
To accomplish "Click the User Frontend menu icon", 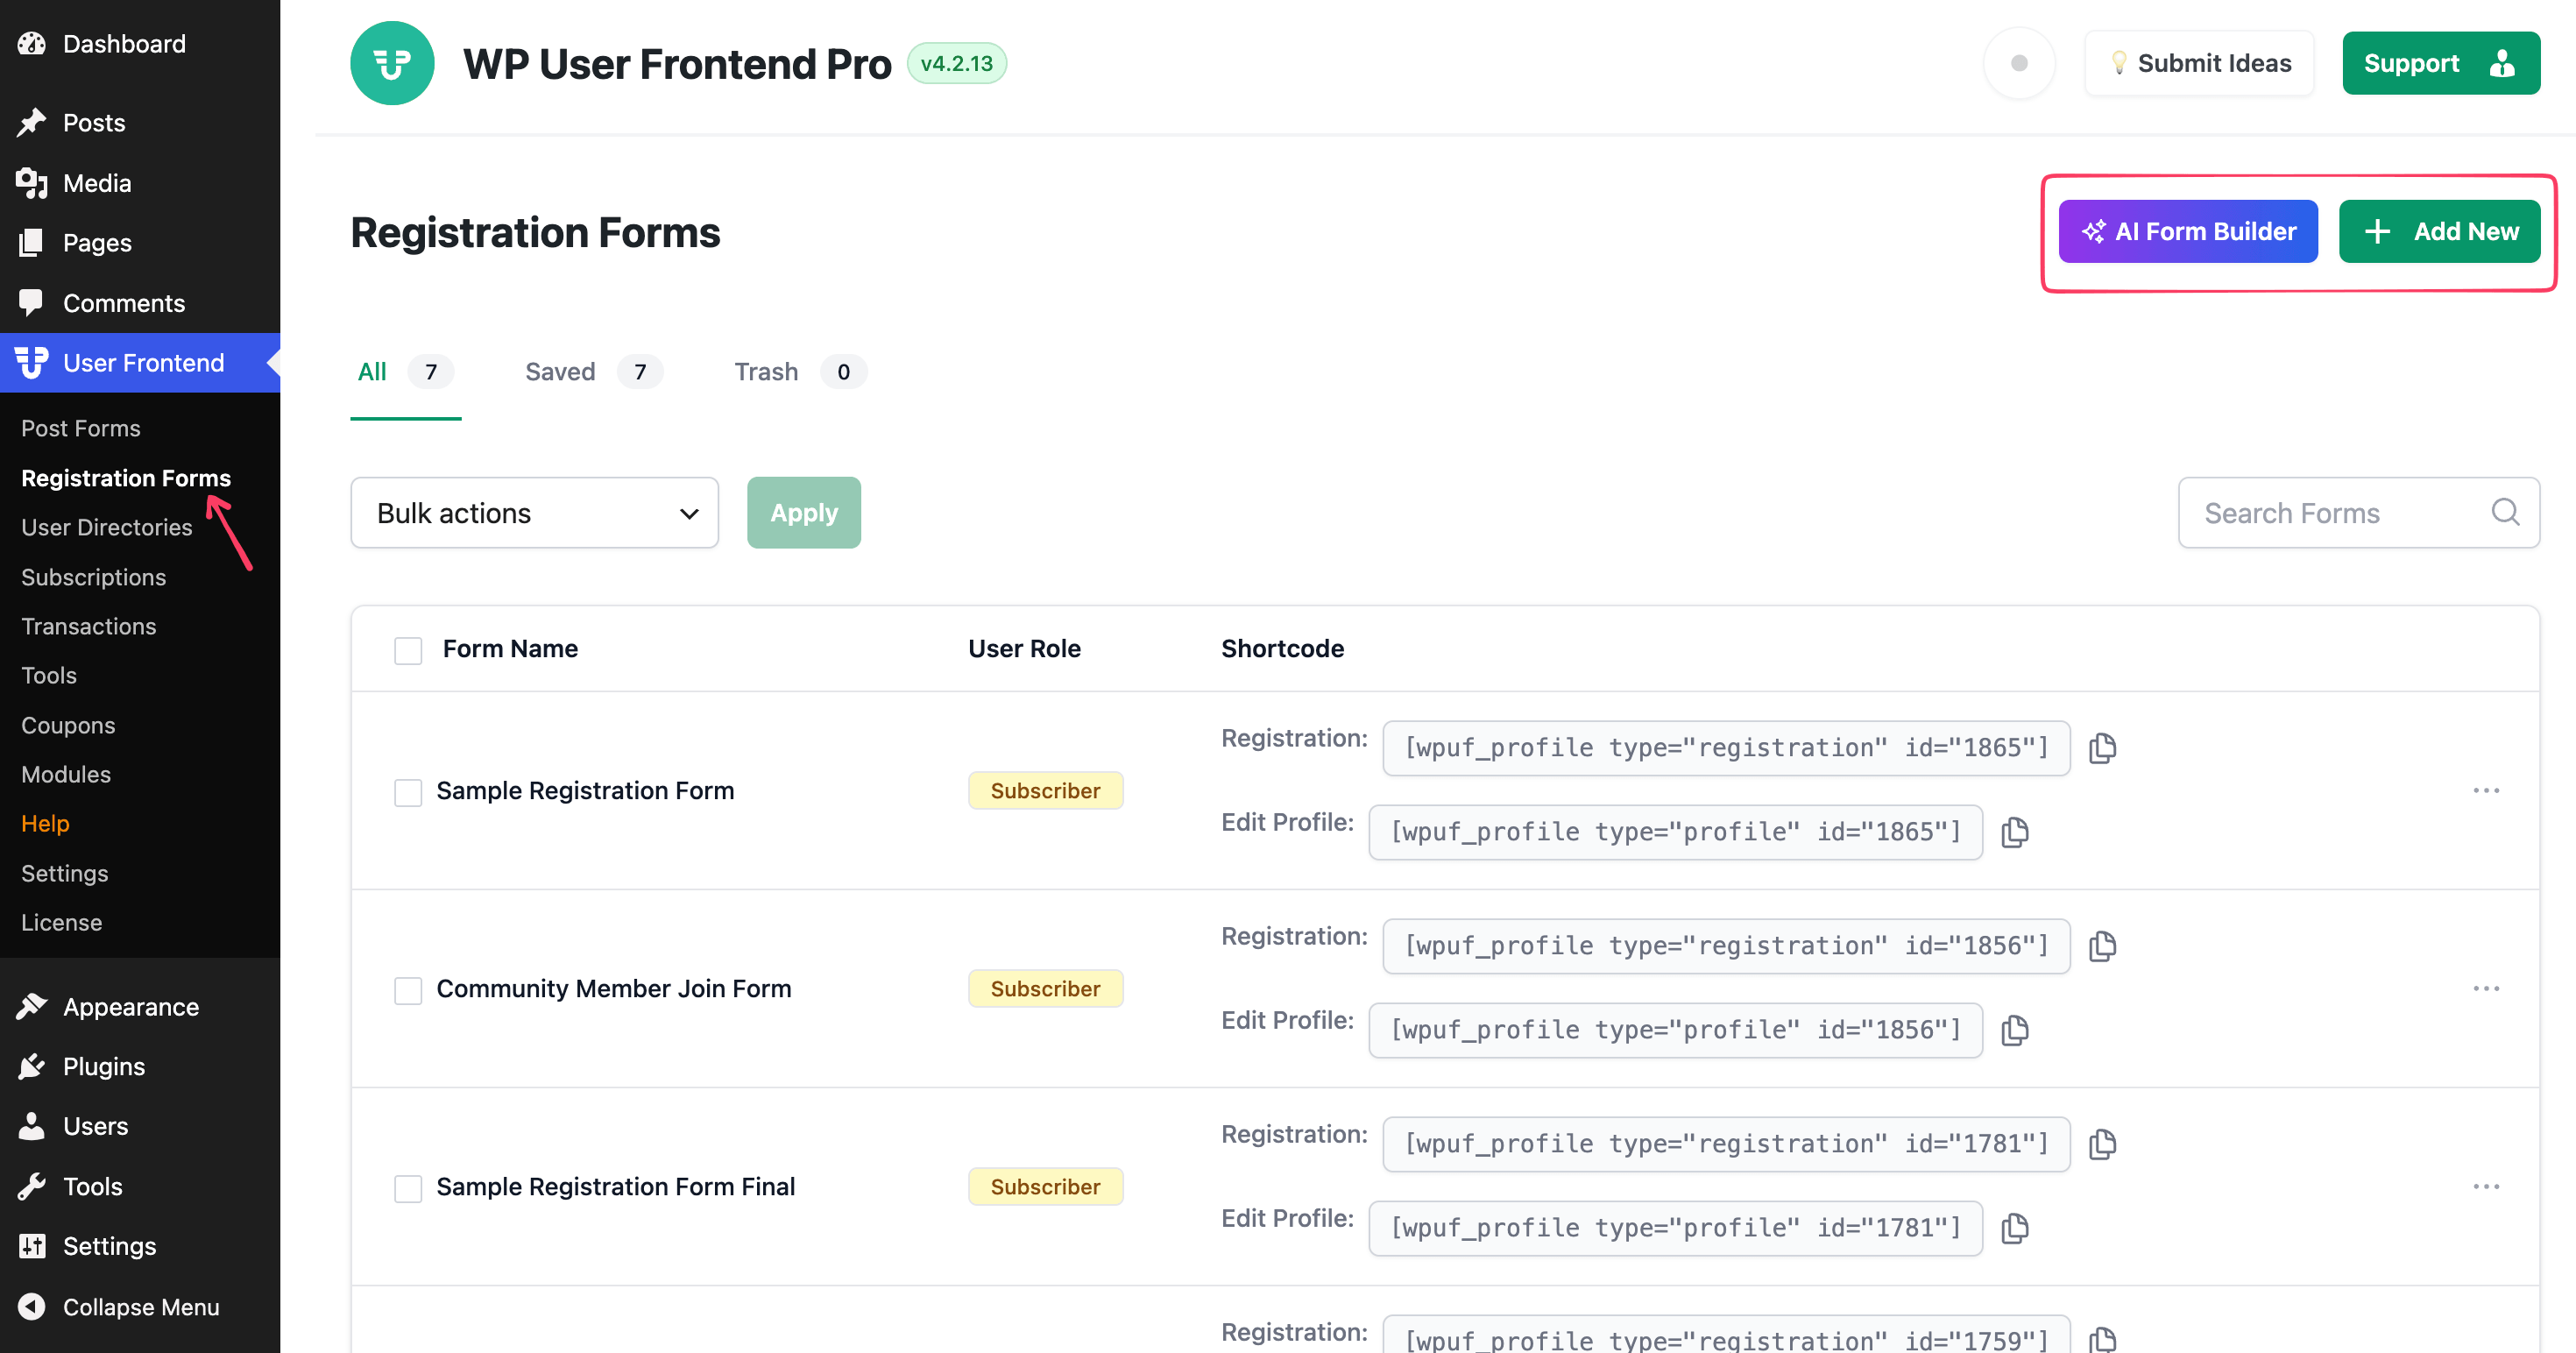I will coord(32,363).
